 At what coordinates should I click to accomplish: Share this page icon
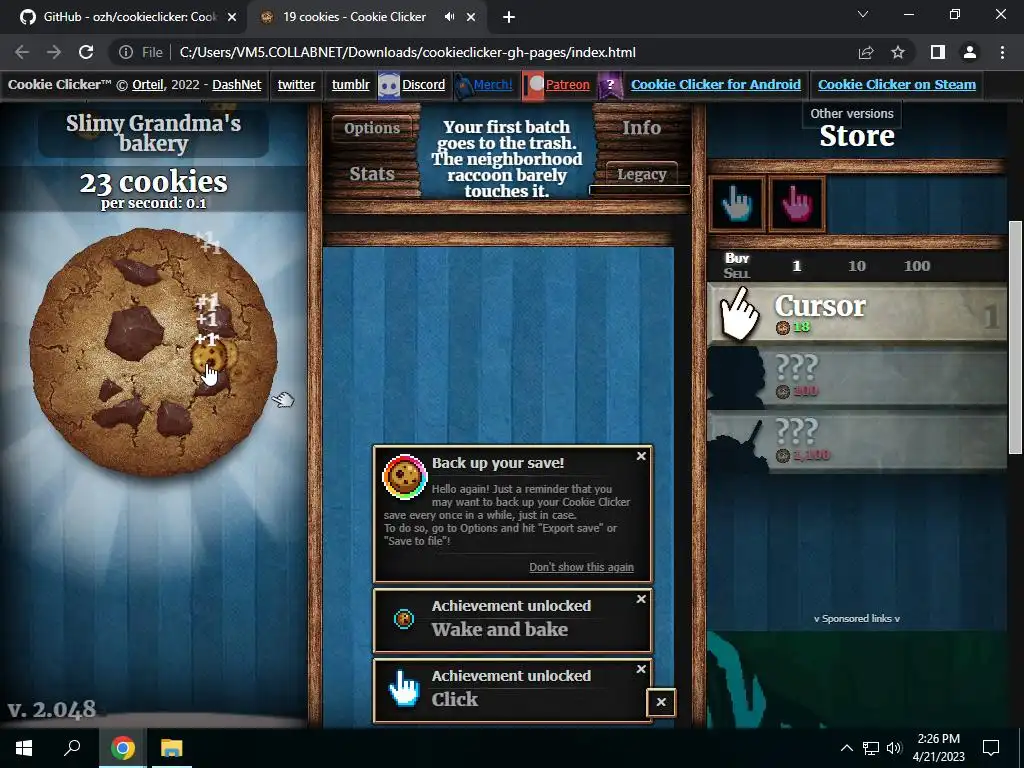pyautogui.click(x=866, y=52)
